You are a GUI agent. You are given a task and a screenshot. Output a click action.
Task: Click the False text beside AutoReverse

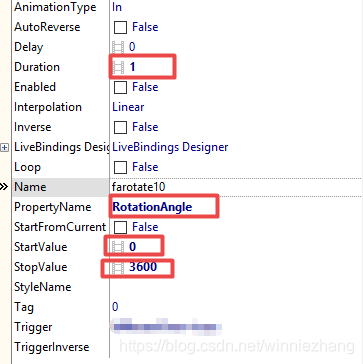point(145,27)
